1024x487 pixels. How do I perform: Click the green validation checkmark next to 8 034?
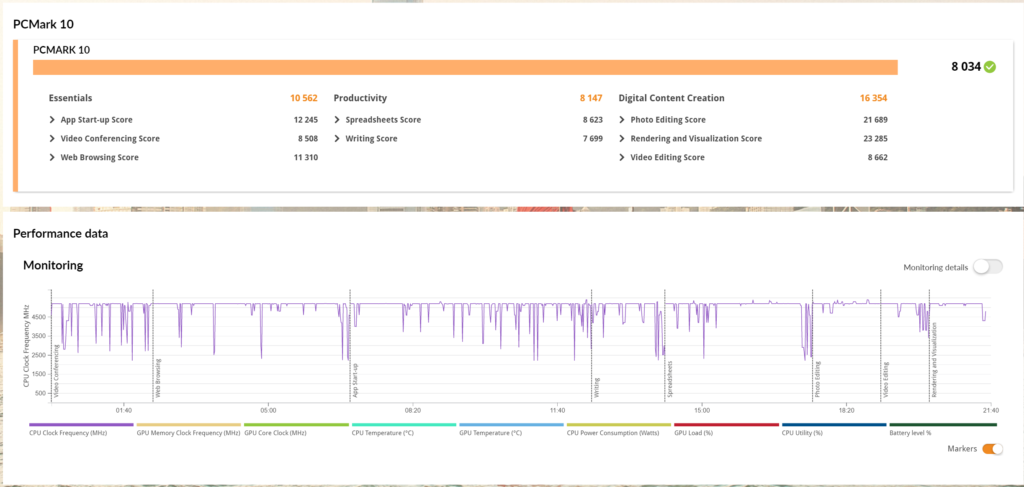pyautogui.click(x=990, y=67)
